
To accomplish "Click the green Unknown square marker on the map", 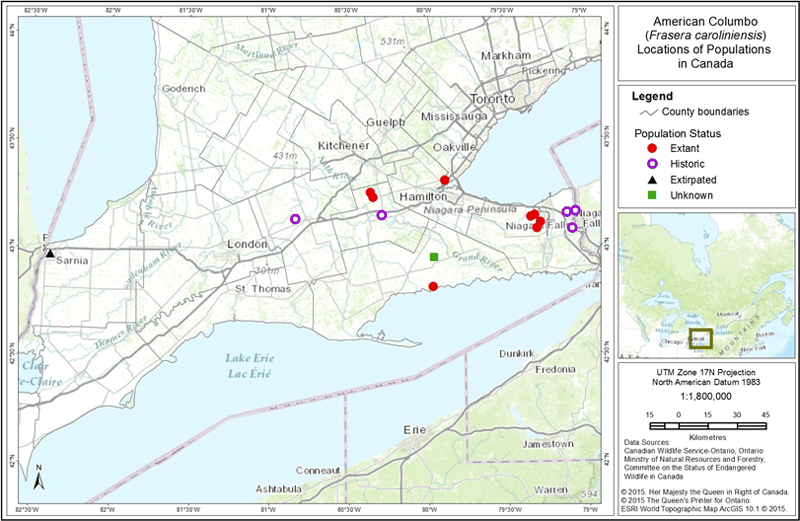I will point(434,257).
